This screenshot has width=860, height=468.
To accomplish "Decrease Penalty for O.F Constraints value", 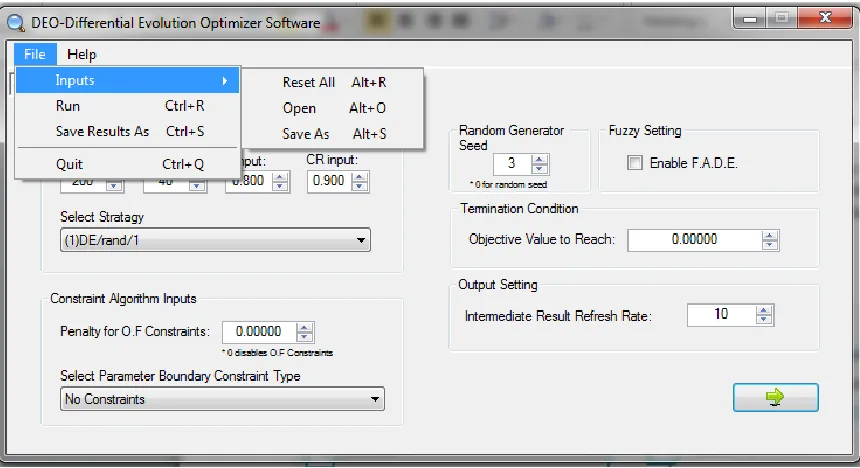I will (304, 337).
